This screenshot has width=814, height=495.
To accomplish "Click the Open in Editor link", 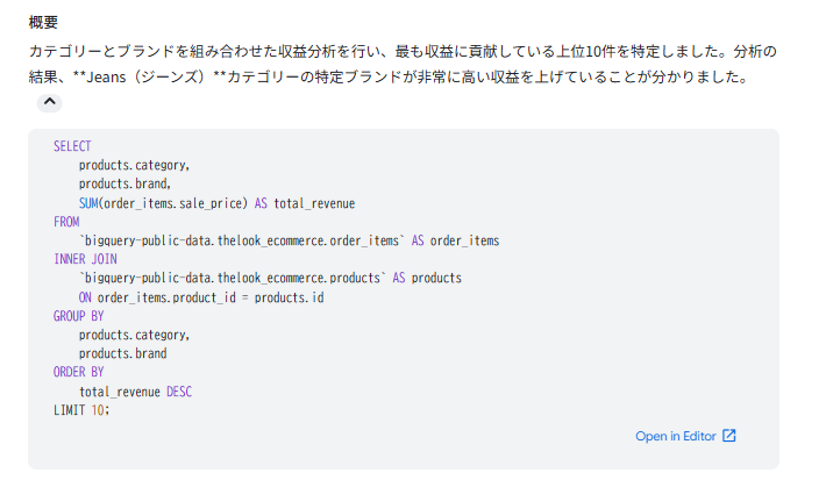I will coord(675,436).
